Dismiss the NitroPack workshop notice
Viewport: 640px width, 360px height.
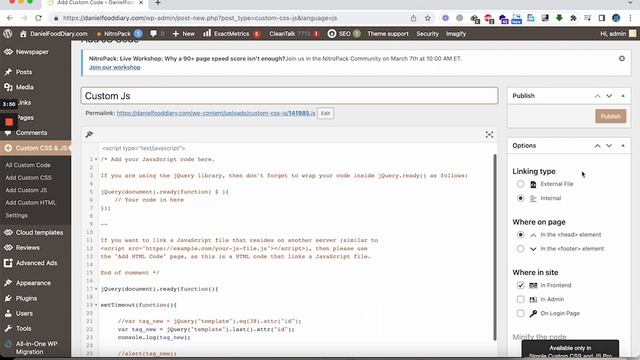click(x=622, y=58)
